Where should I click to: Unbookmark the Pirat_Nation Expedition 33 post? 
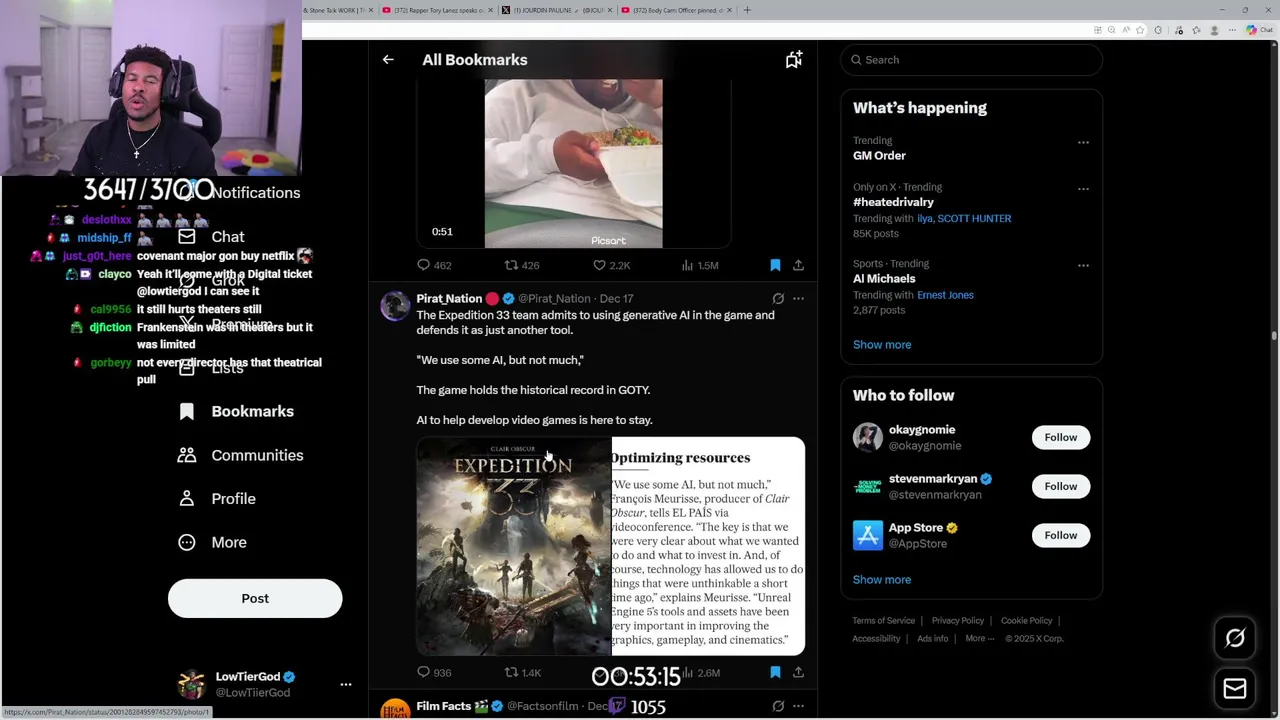[775, 673]
